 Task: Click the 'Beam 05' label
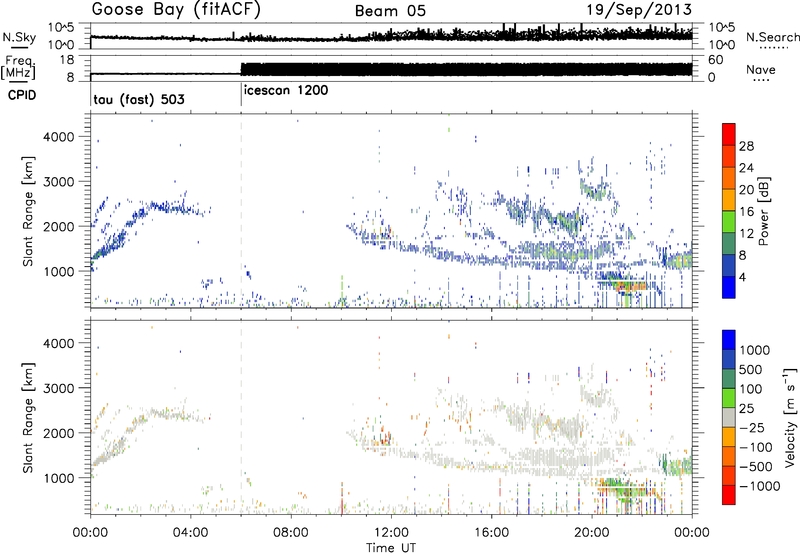click(x=390, y=11)
